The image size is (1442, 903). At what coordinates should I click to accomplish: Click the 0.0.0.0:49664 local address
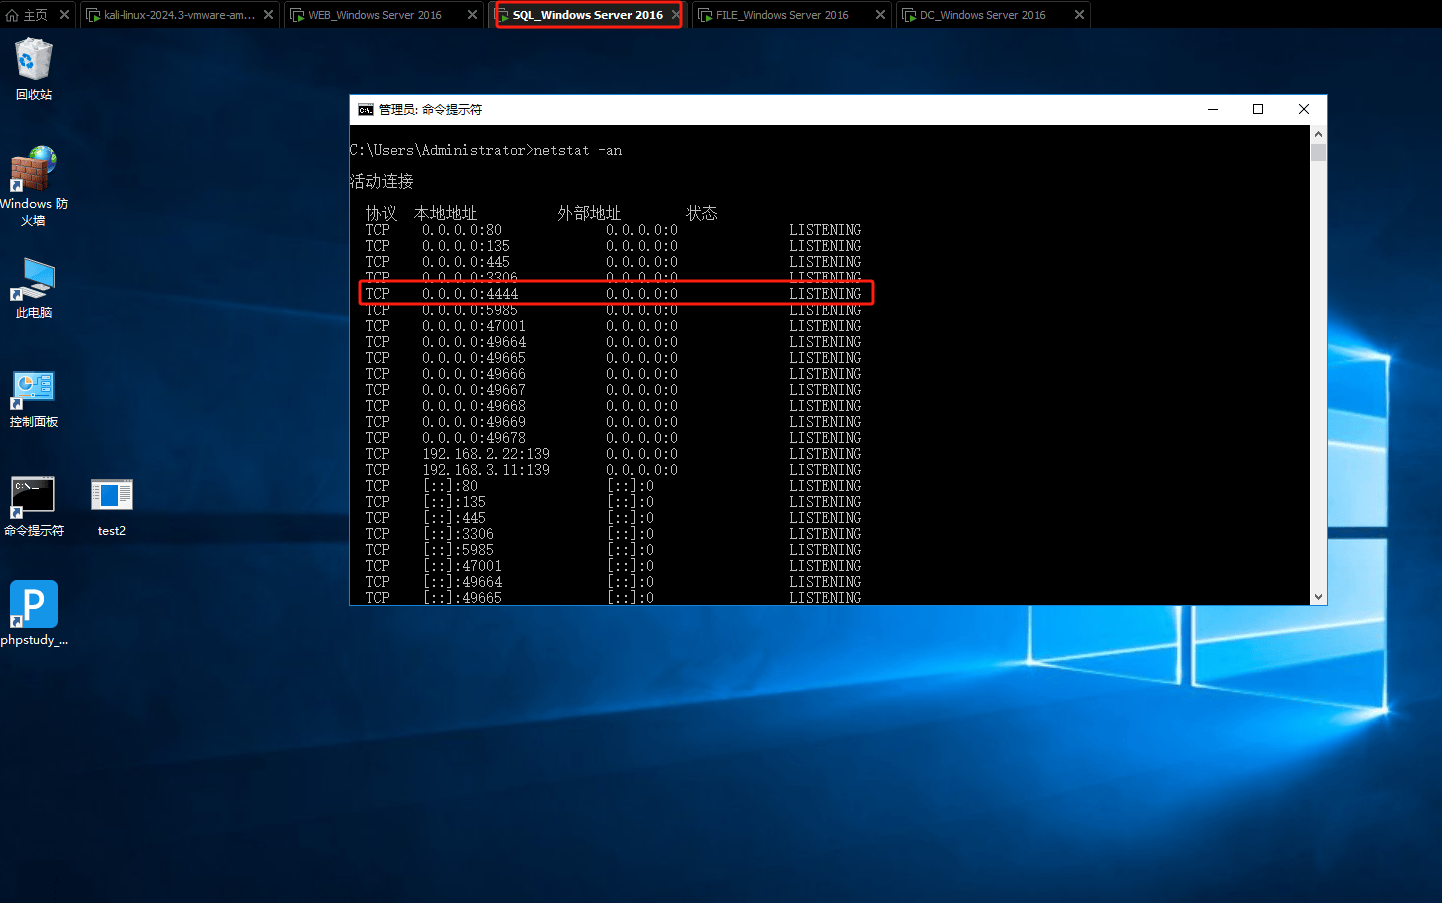click(474, 342)
